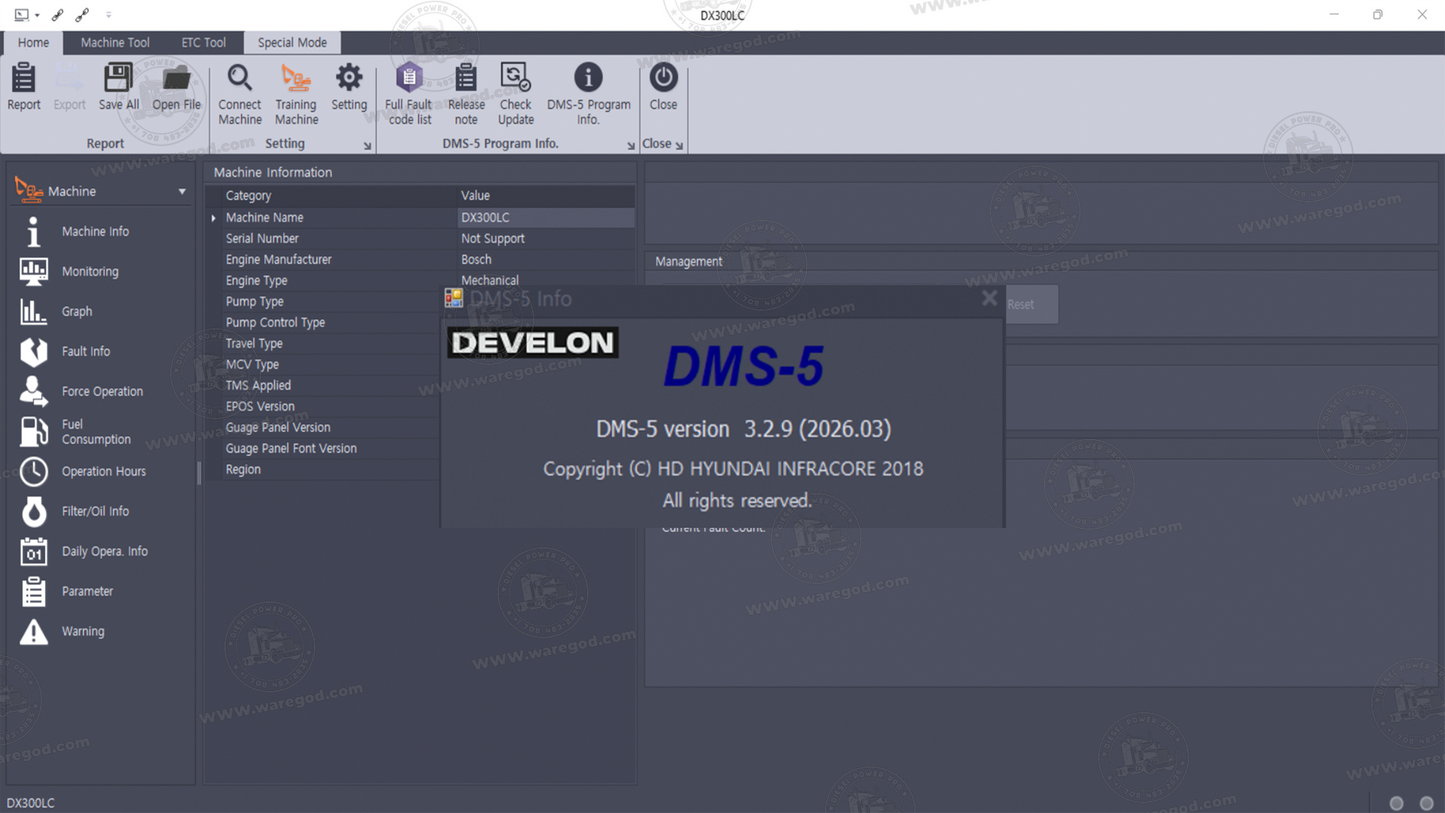The image size is (1445, 813).
Task: Select the DX300LC value cell
Action: click(x=545, y=217)
